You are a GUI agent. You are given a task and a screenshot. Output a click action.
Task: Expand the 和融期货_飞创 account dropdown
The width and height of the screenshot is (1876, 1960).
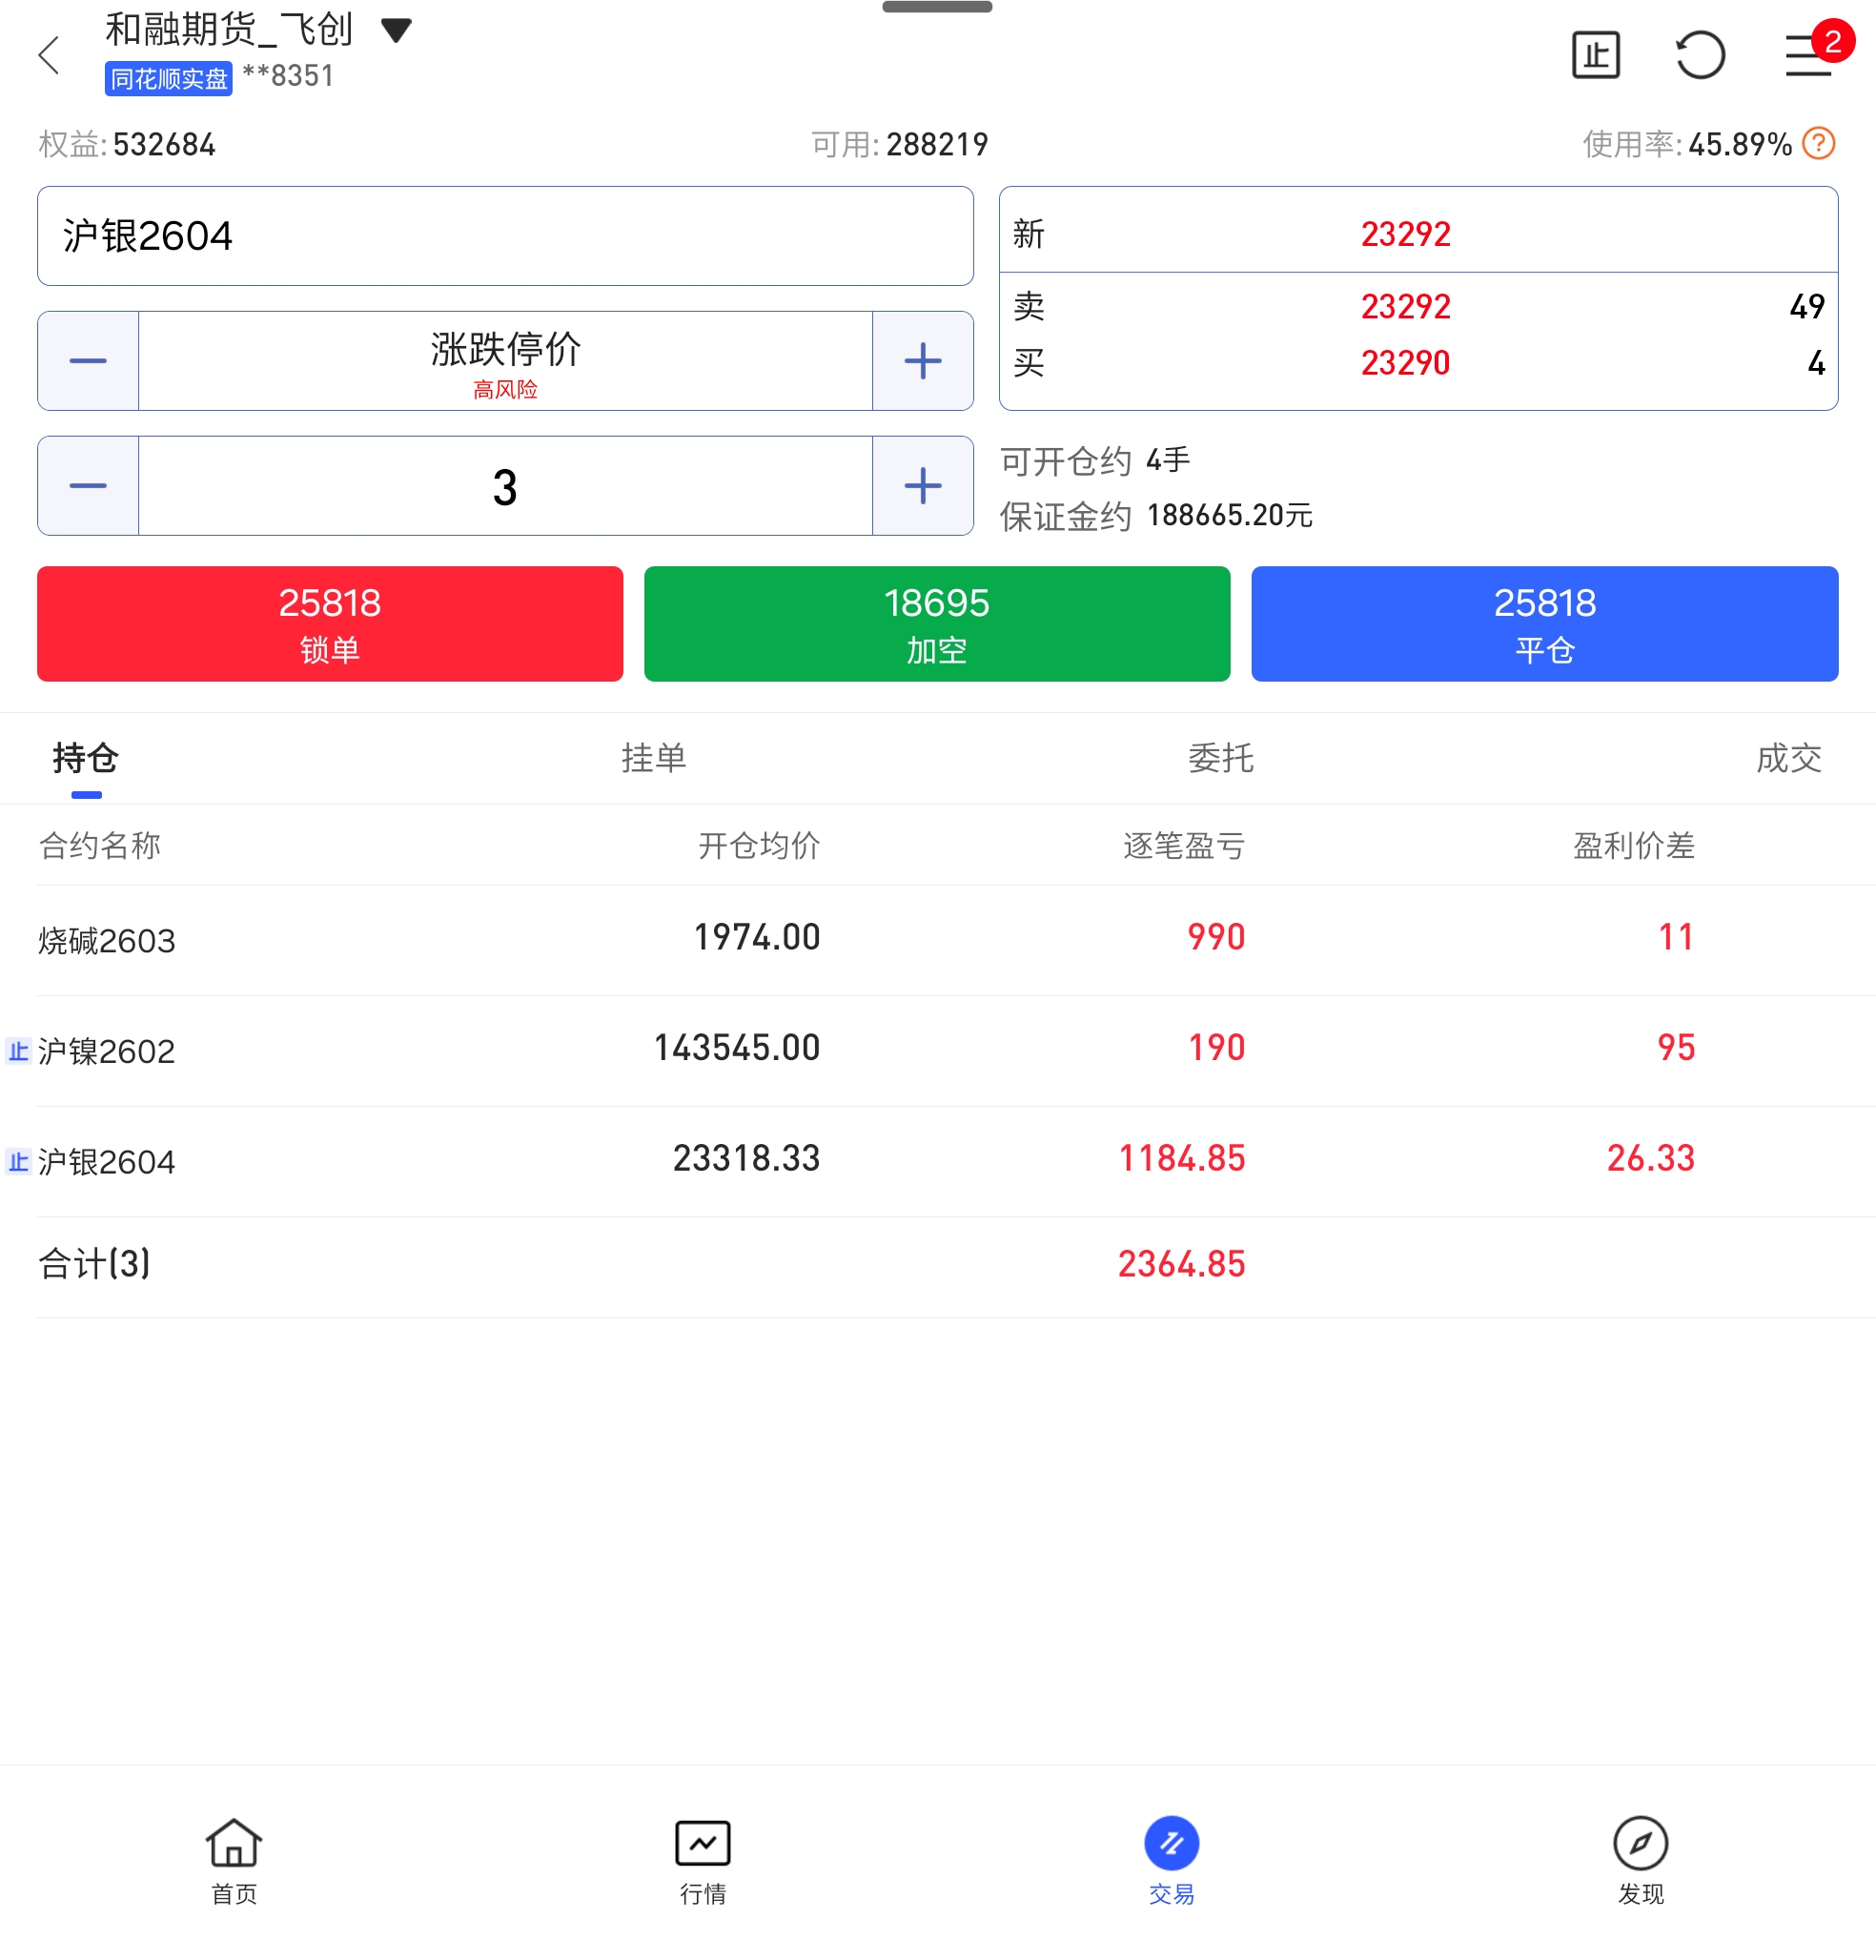click(397, 30)
